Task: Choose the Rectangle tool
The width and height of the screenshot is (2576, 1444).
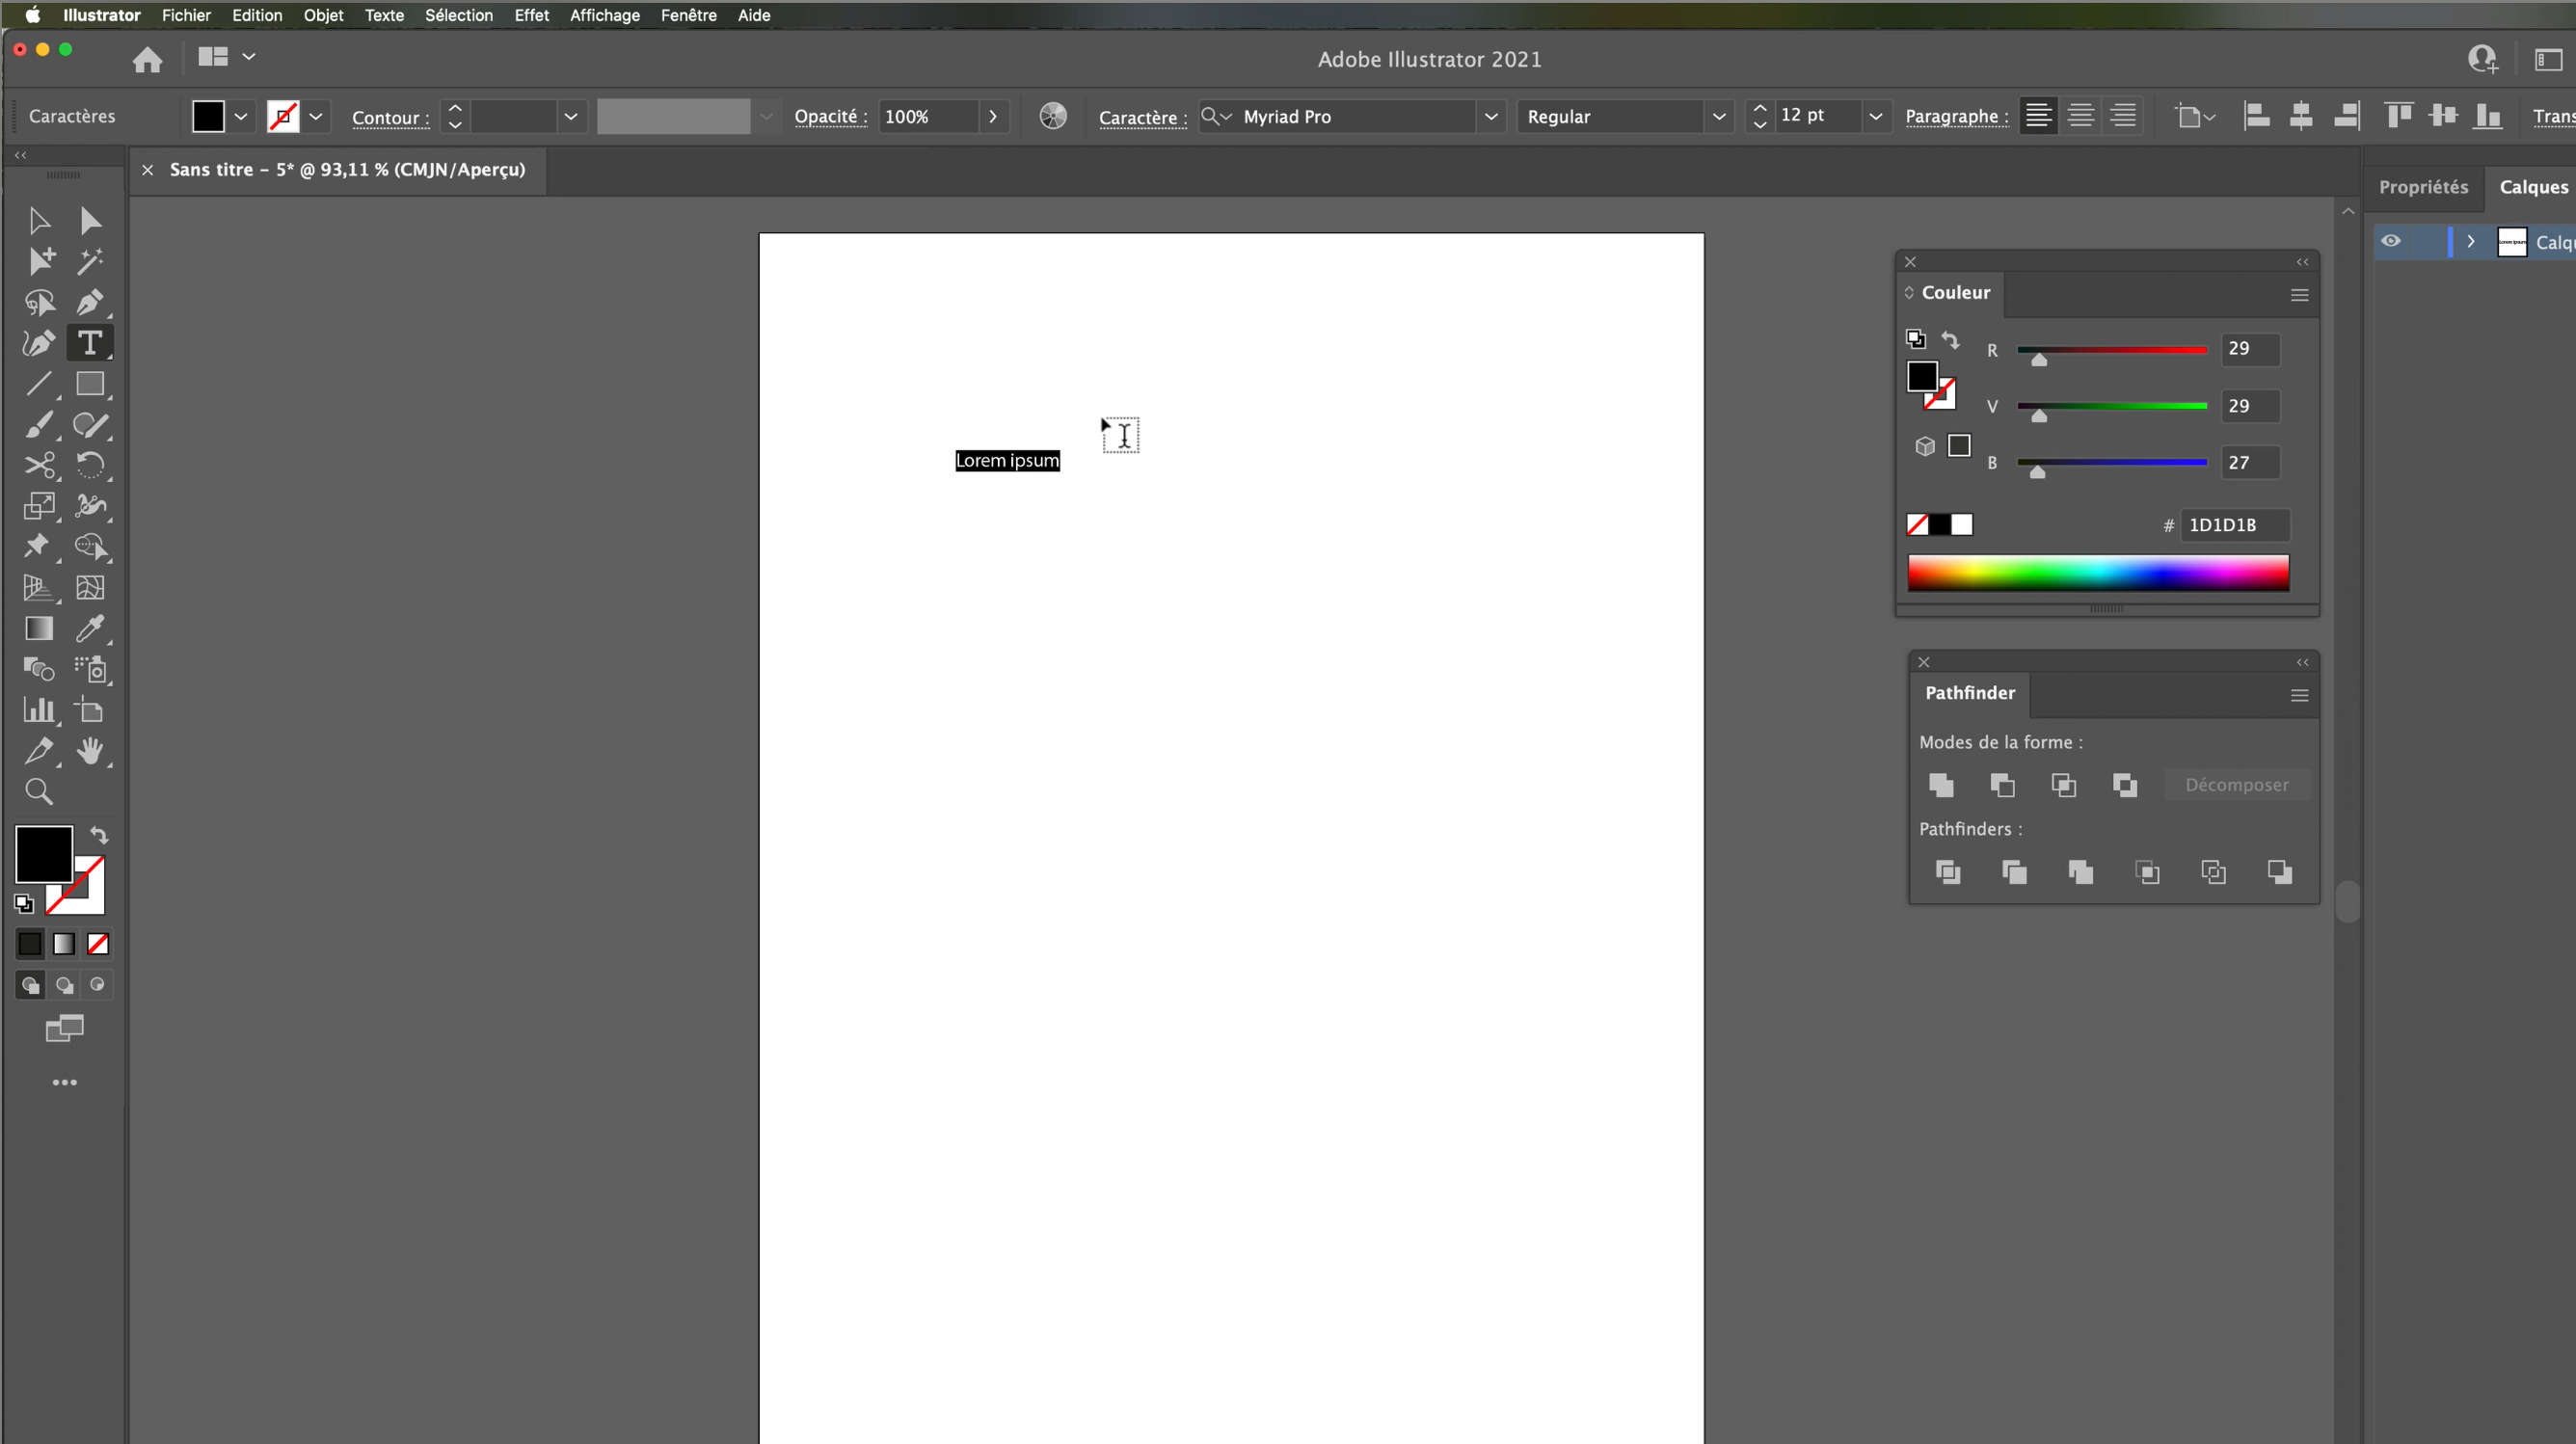Action: point(90,384)
